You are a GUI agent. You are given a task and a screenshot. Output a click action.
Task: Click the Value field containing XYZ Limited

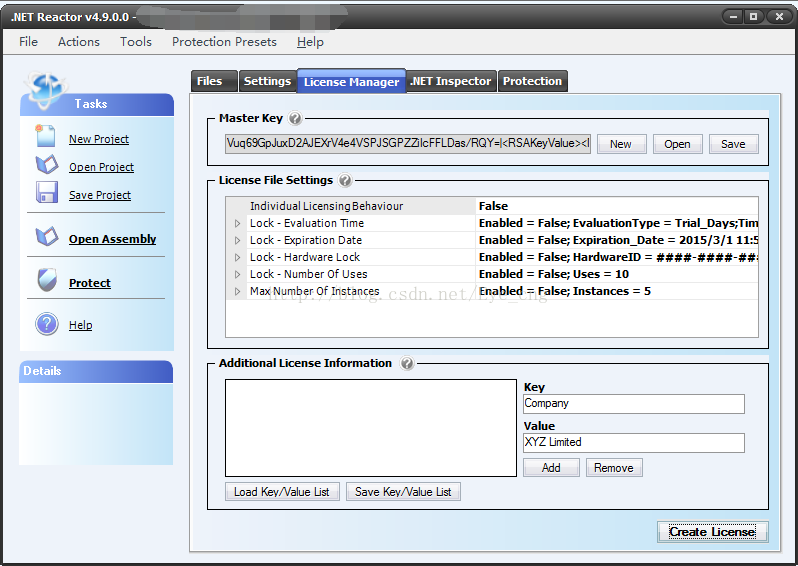pyautogui.click(x=634, y=443)
